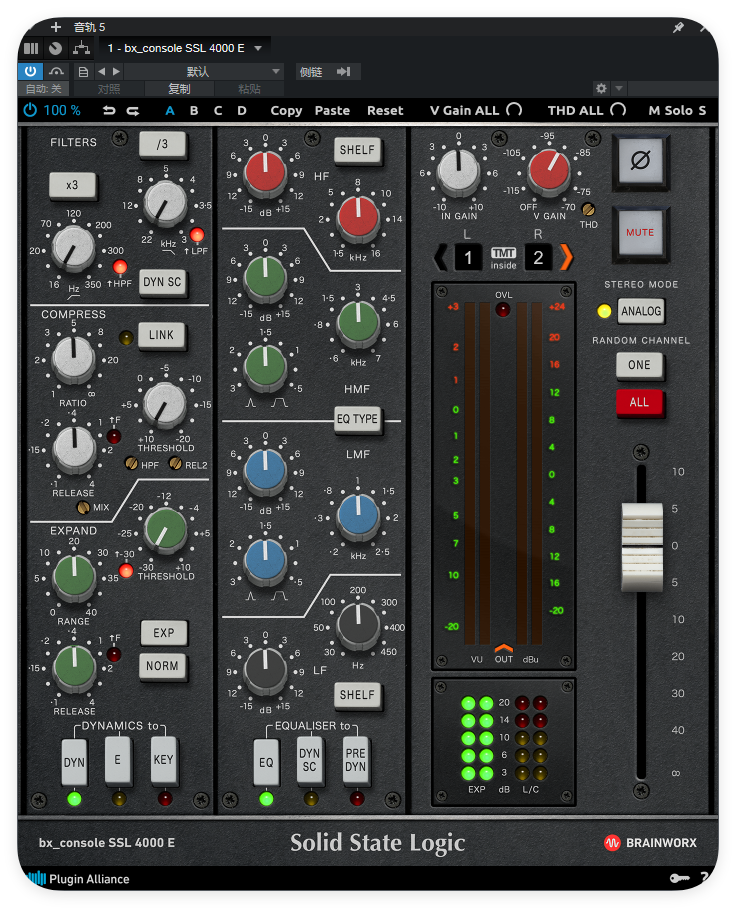This screenshot has height=908, width=736.
Task: Expand the arrow next to gear icon
Action: [x=619, y=88]
